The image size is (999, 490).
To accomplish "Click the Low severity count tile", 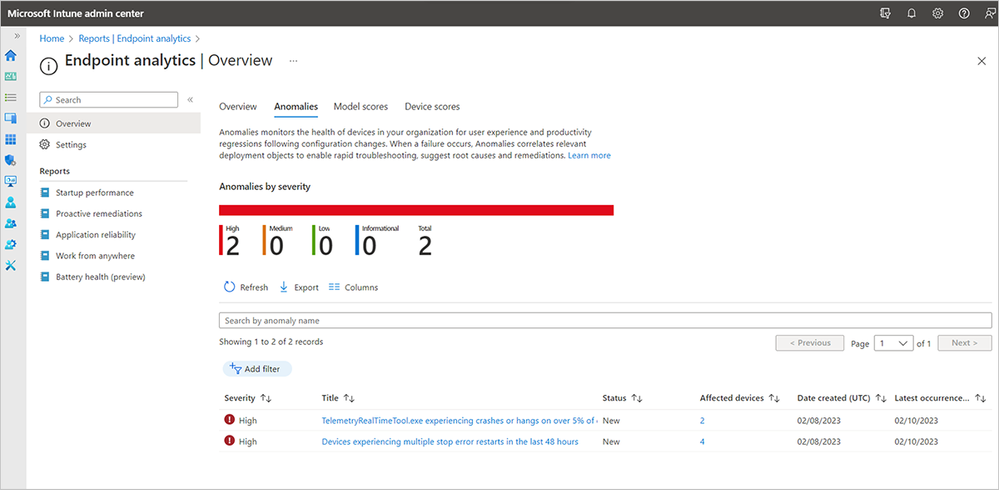I will tap(323, 240).
